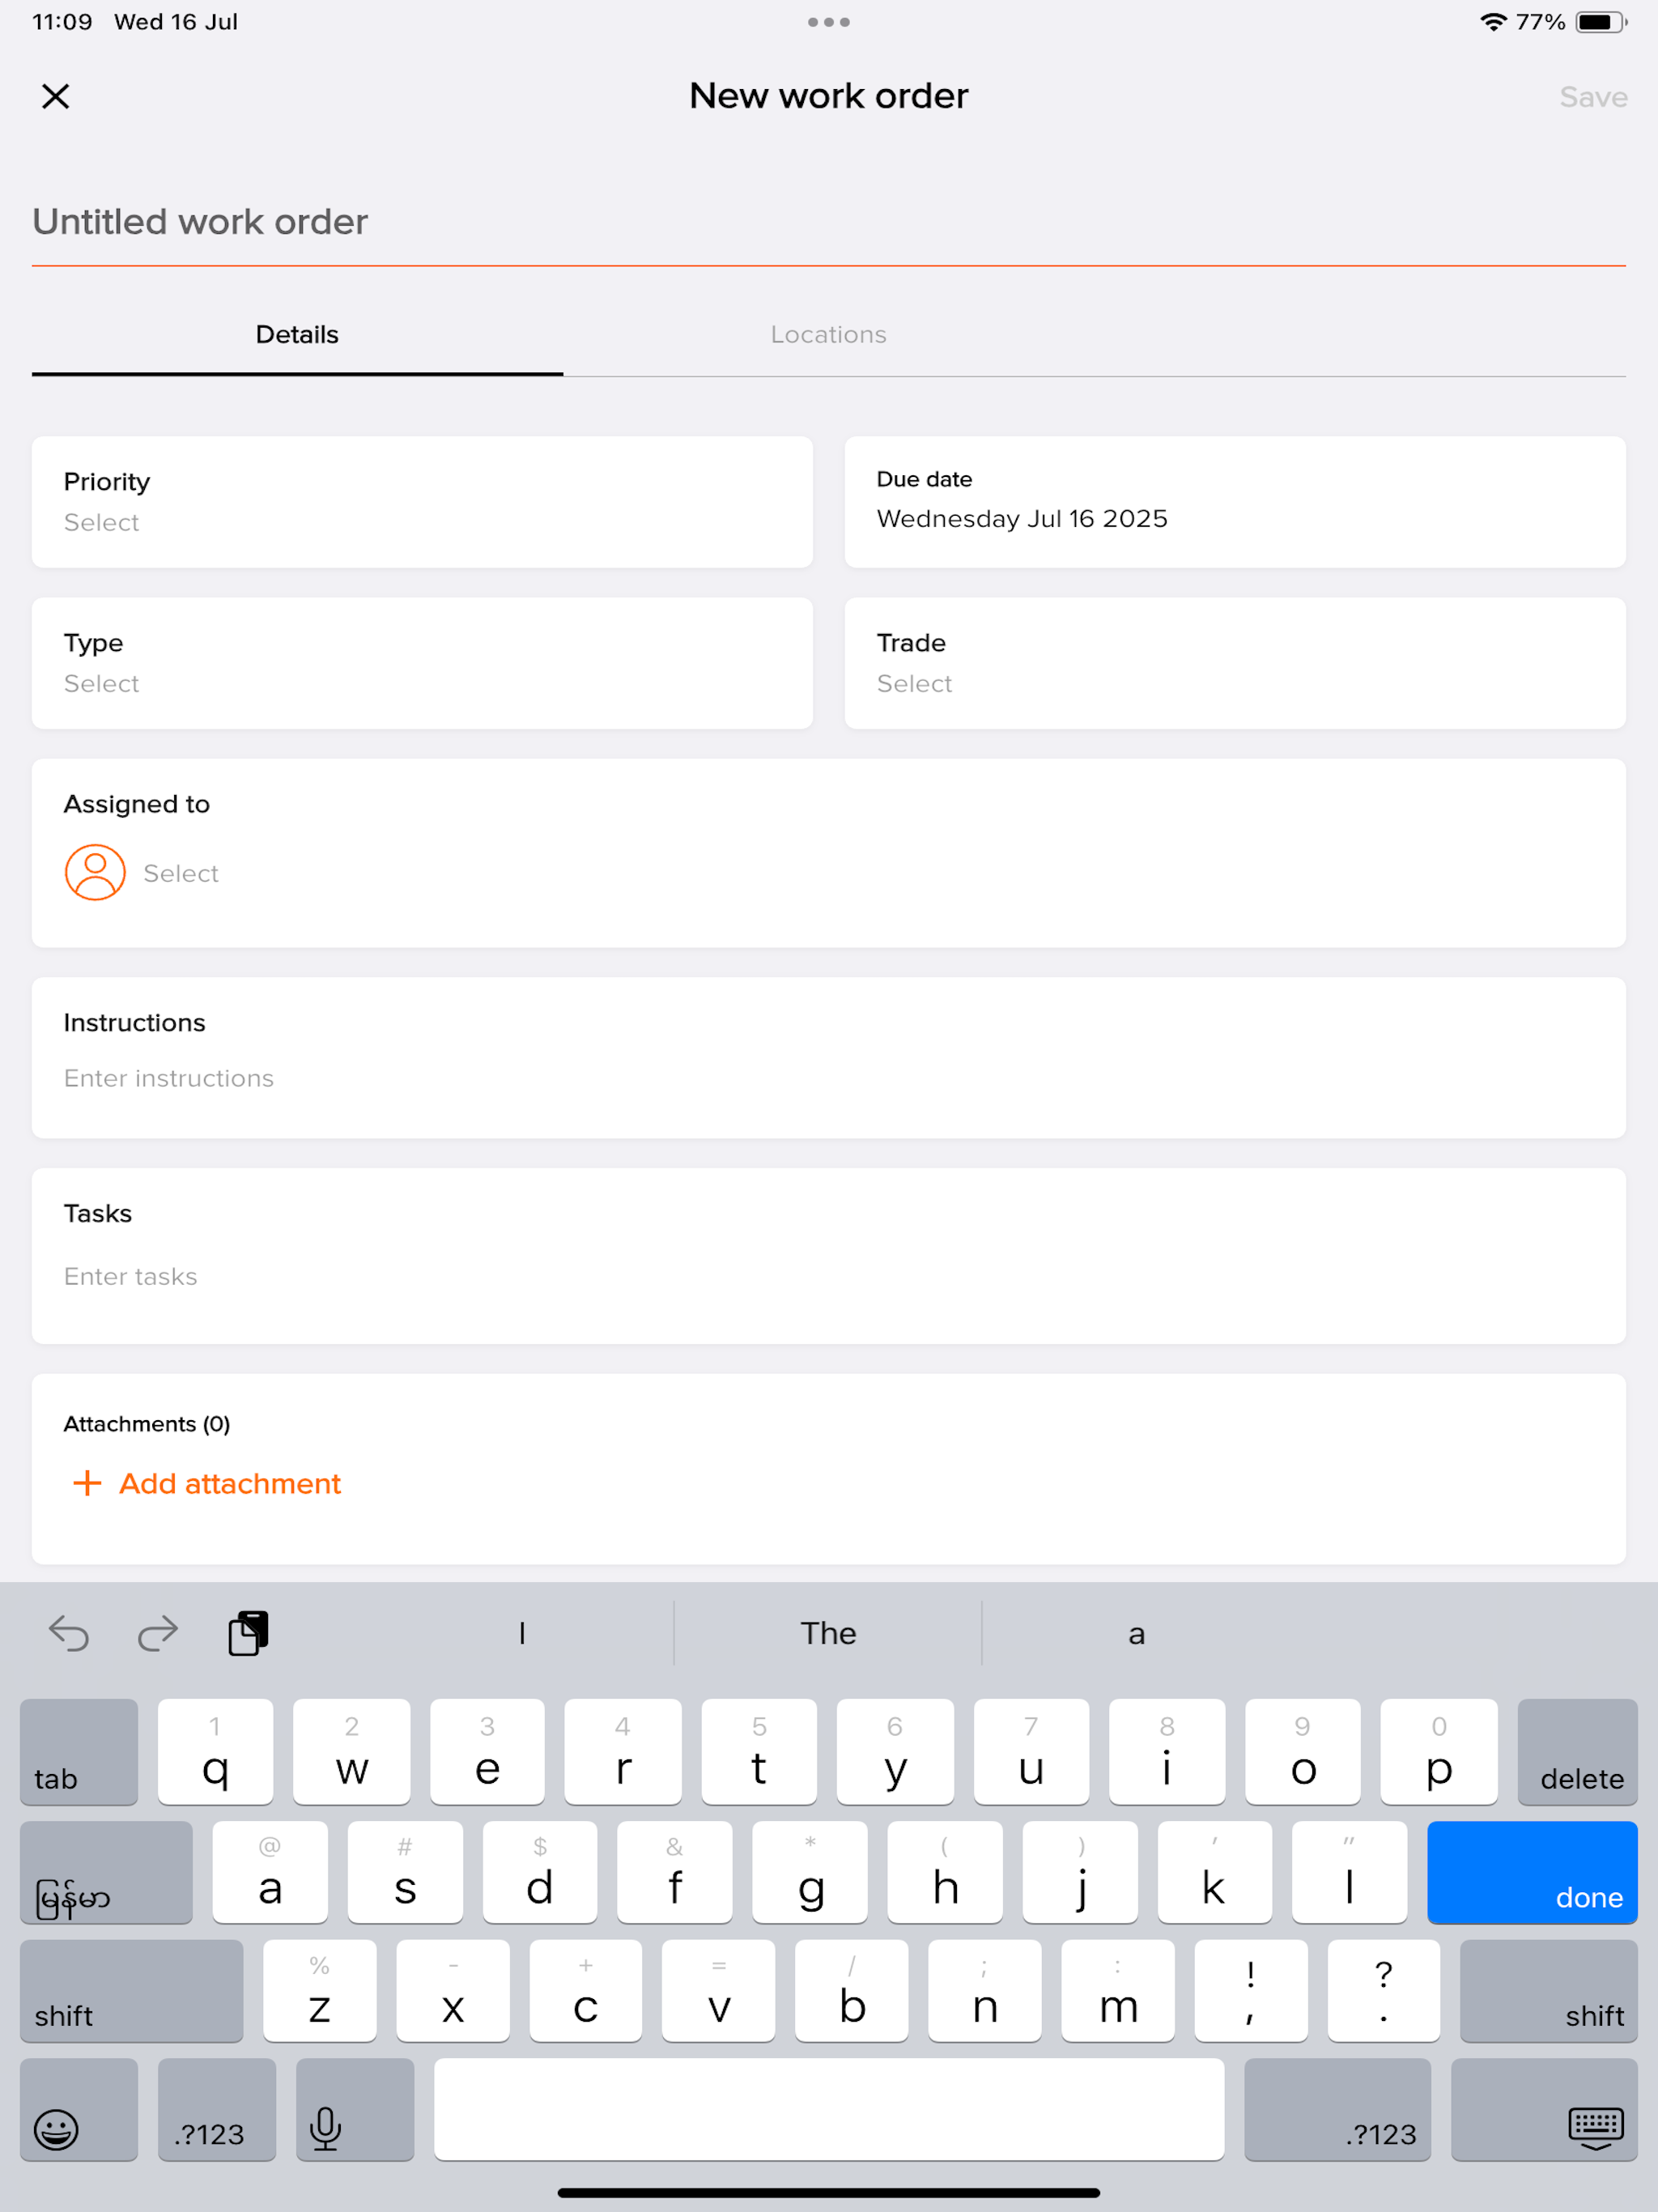The image size is (1658, 2212).
Task: Tap the Burmese language switch key
Action: pos(106,1872)
